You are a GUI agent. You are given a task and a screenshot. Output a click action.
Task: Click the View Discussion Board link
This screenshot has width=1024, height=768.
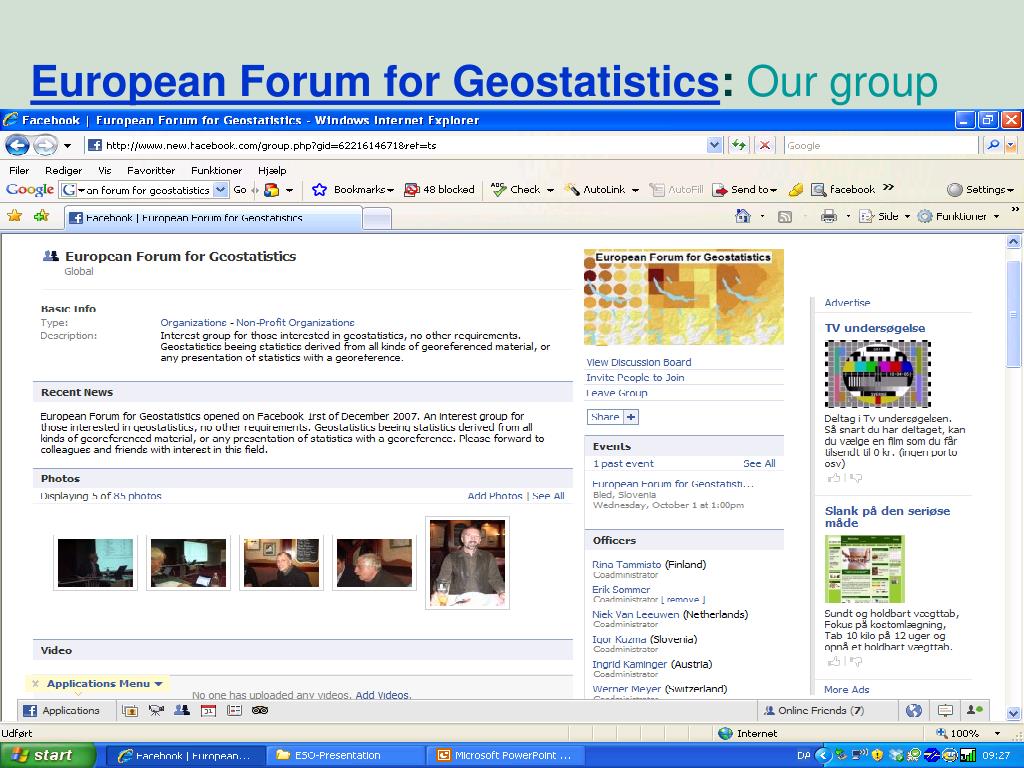639,362
